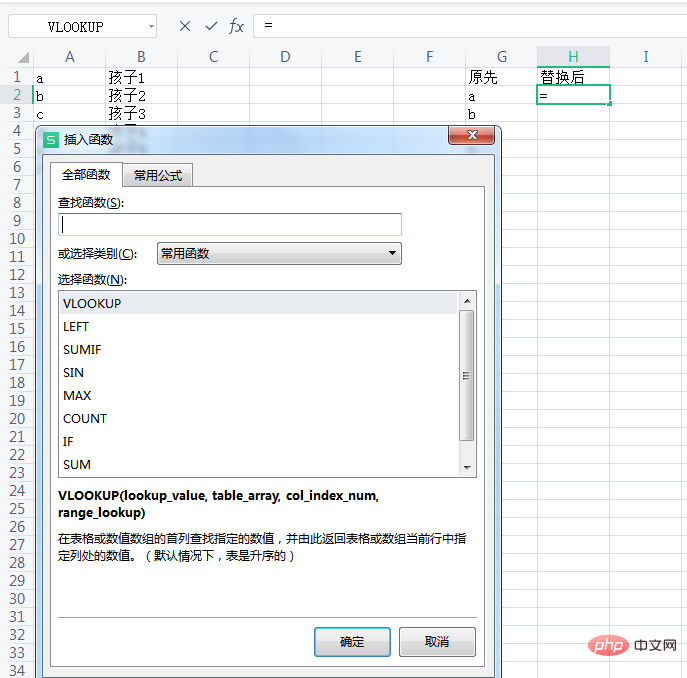Click the formula bar input

click(x=470, y=26)
